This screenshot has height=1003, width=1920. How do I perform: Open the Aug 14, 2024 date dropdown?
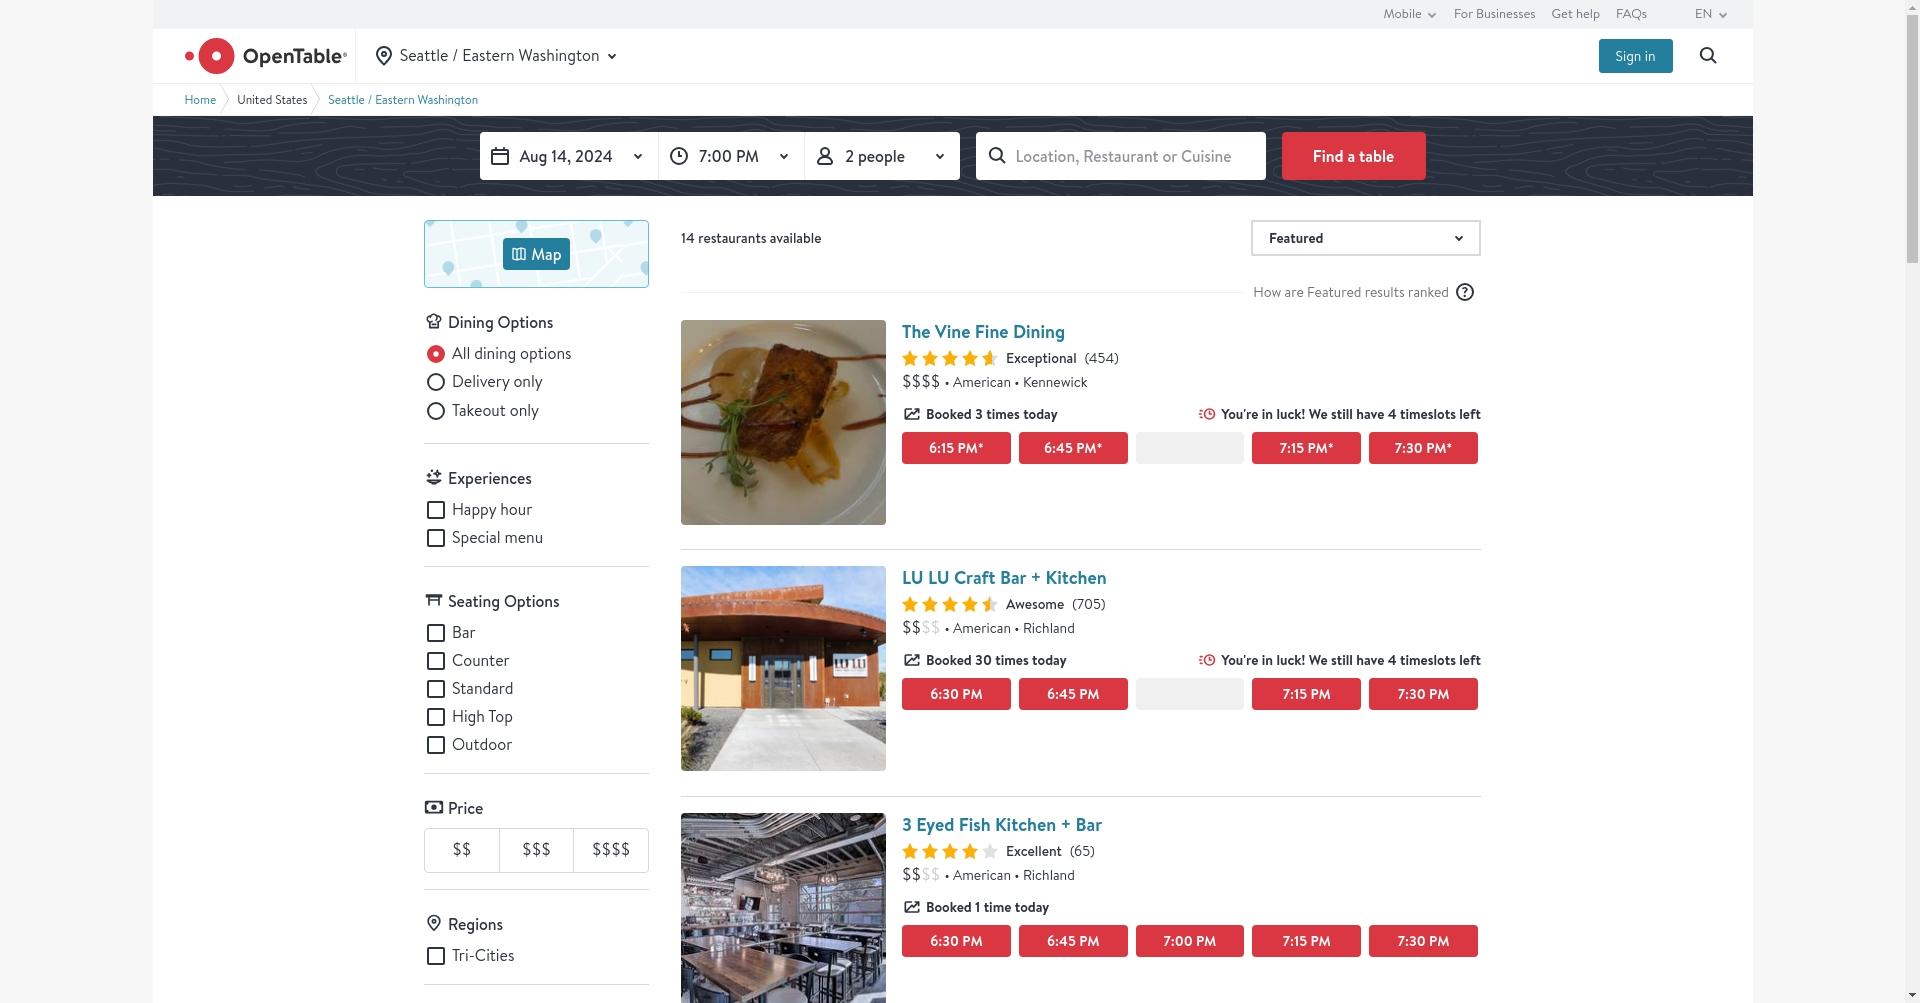569,156
